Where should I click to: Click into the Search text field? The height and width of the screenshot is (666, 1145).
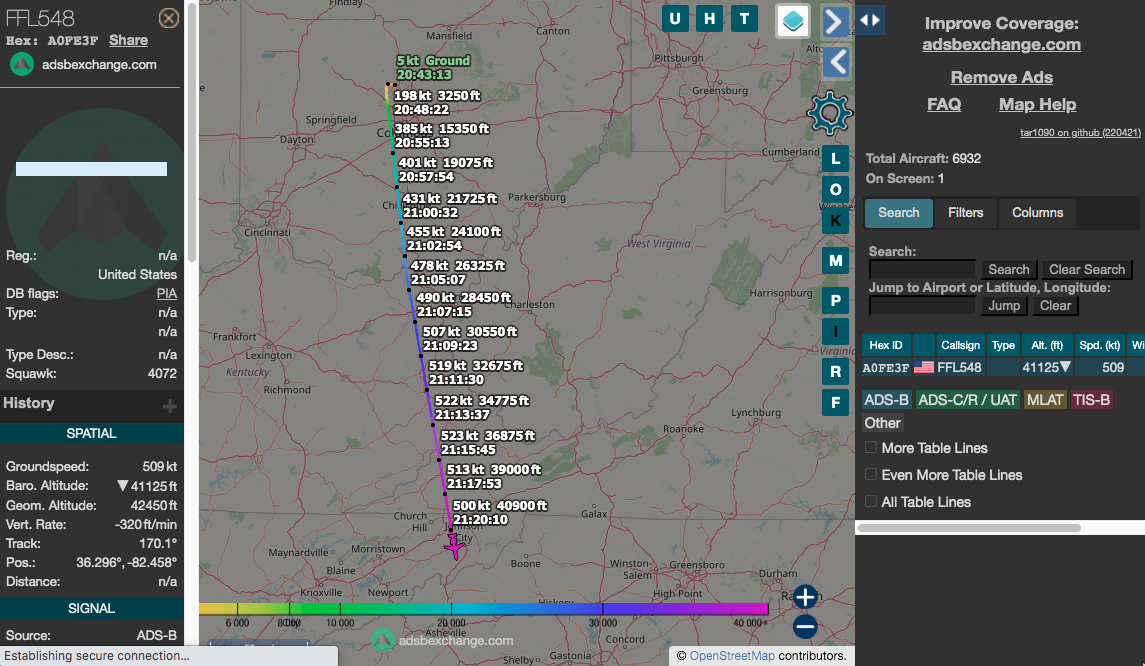pyautogui.click(x=922, y=269)
